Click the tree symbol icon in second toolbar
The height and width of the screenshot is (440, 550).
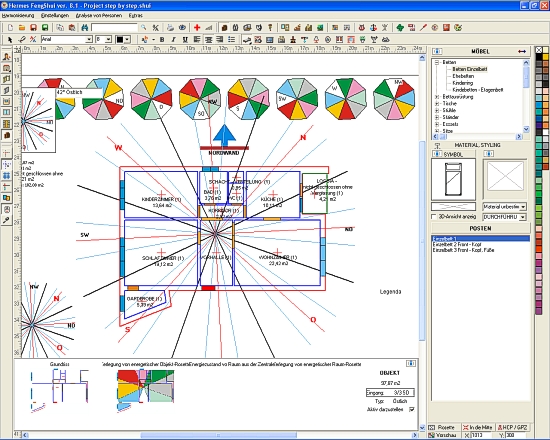(x=316, y=39)
